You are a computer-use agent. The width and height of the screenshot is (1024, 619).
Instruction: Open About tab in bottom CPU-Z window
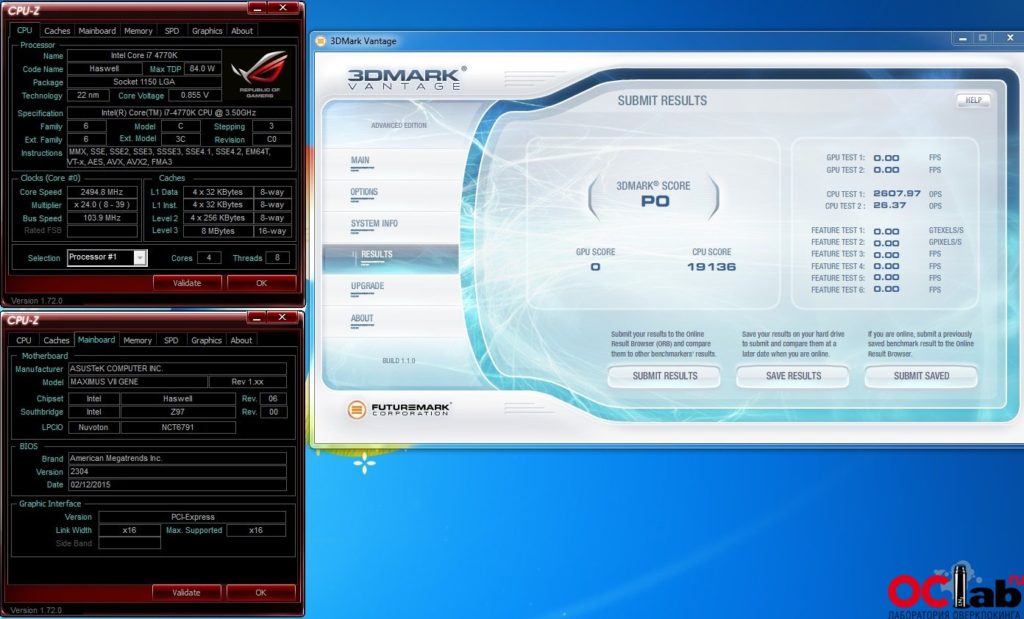point(241,340)
